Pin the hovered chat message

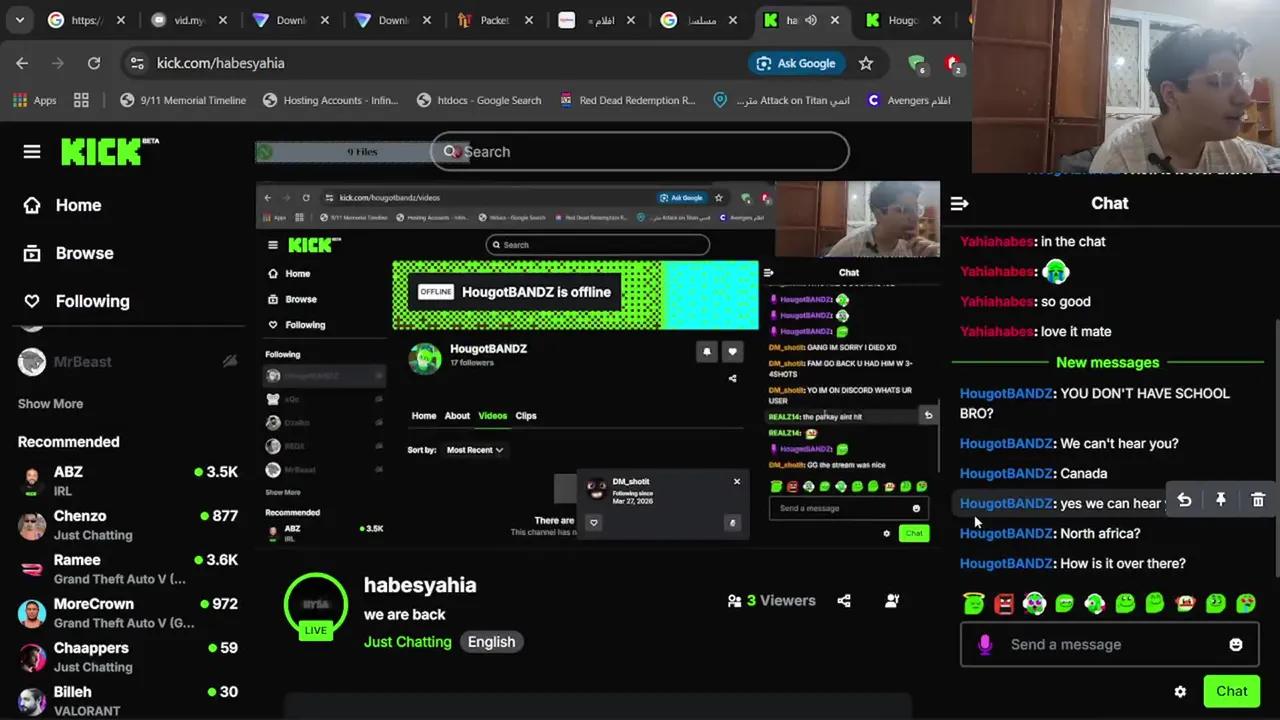point(1221,500)
